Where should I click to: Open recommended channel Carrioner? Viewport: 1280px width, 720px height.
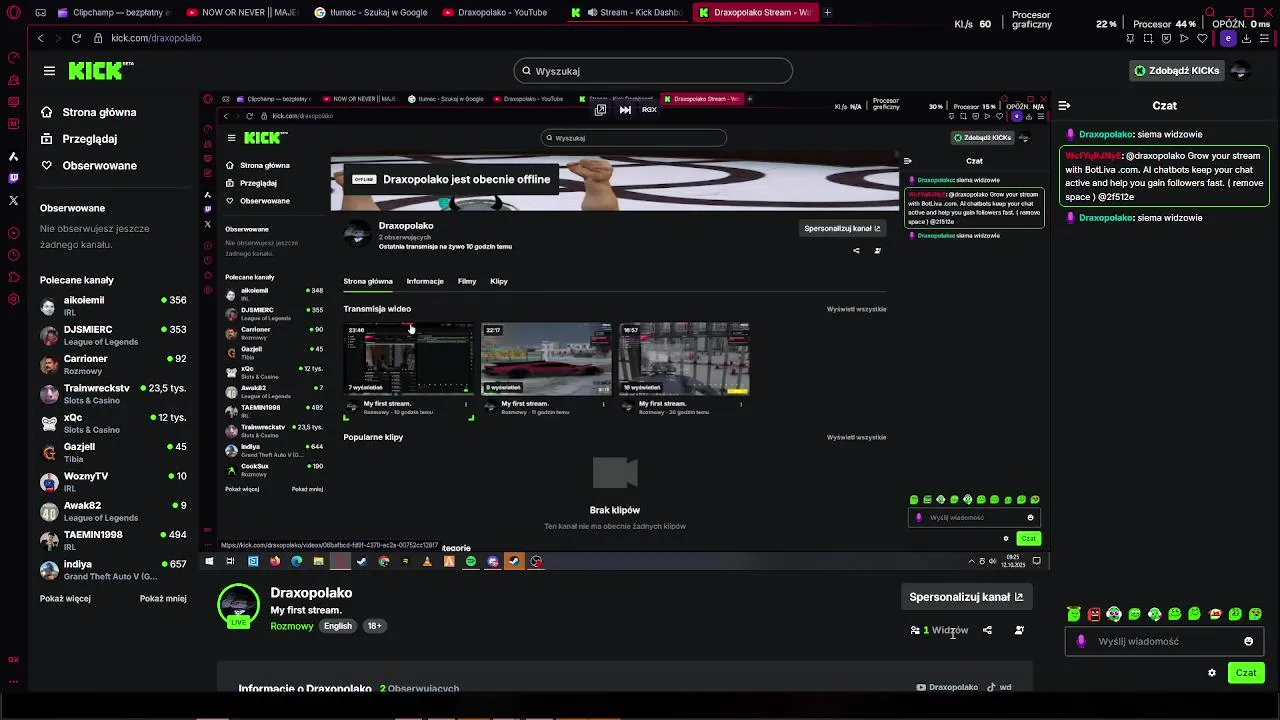click(113, 364)
